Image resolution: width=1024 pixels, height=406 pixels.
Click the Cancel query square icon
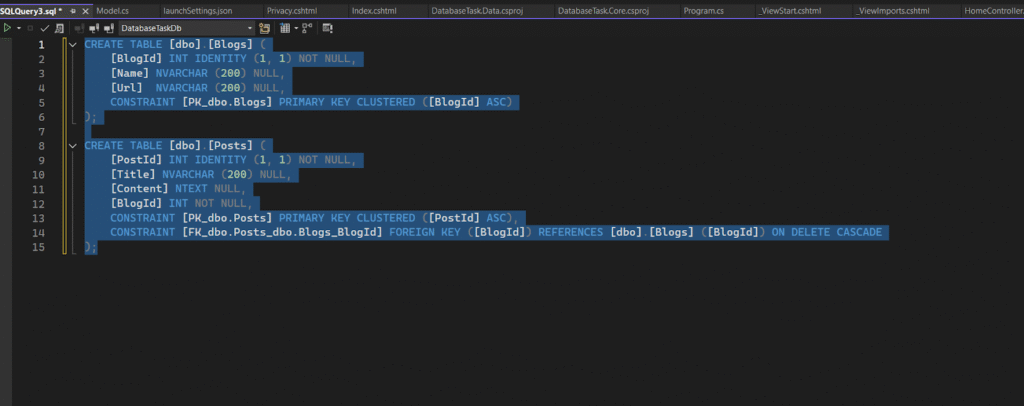click(x=30, y=28)
